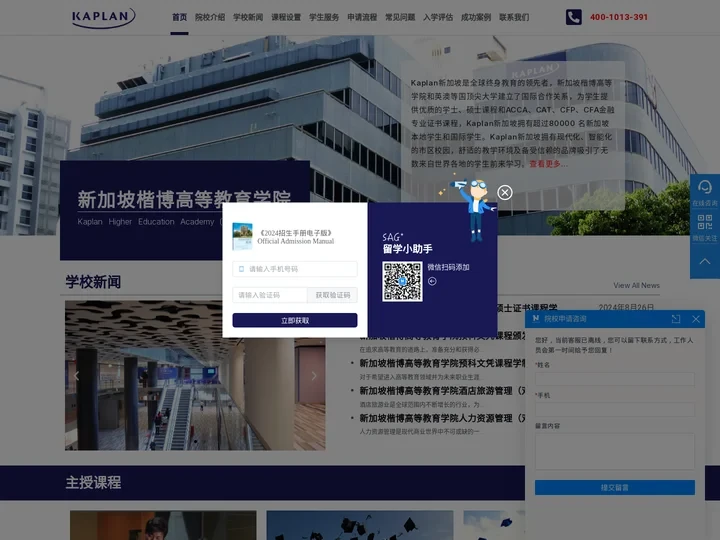Close the popup with the circled X icon
This screenshot has height=540, width=720.
505,192
